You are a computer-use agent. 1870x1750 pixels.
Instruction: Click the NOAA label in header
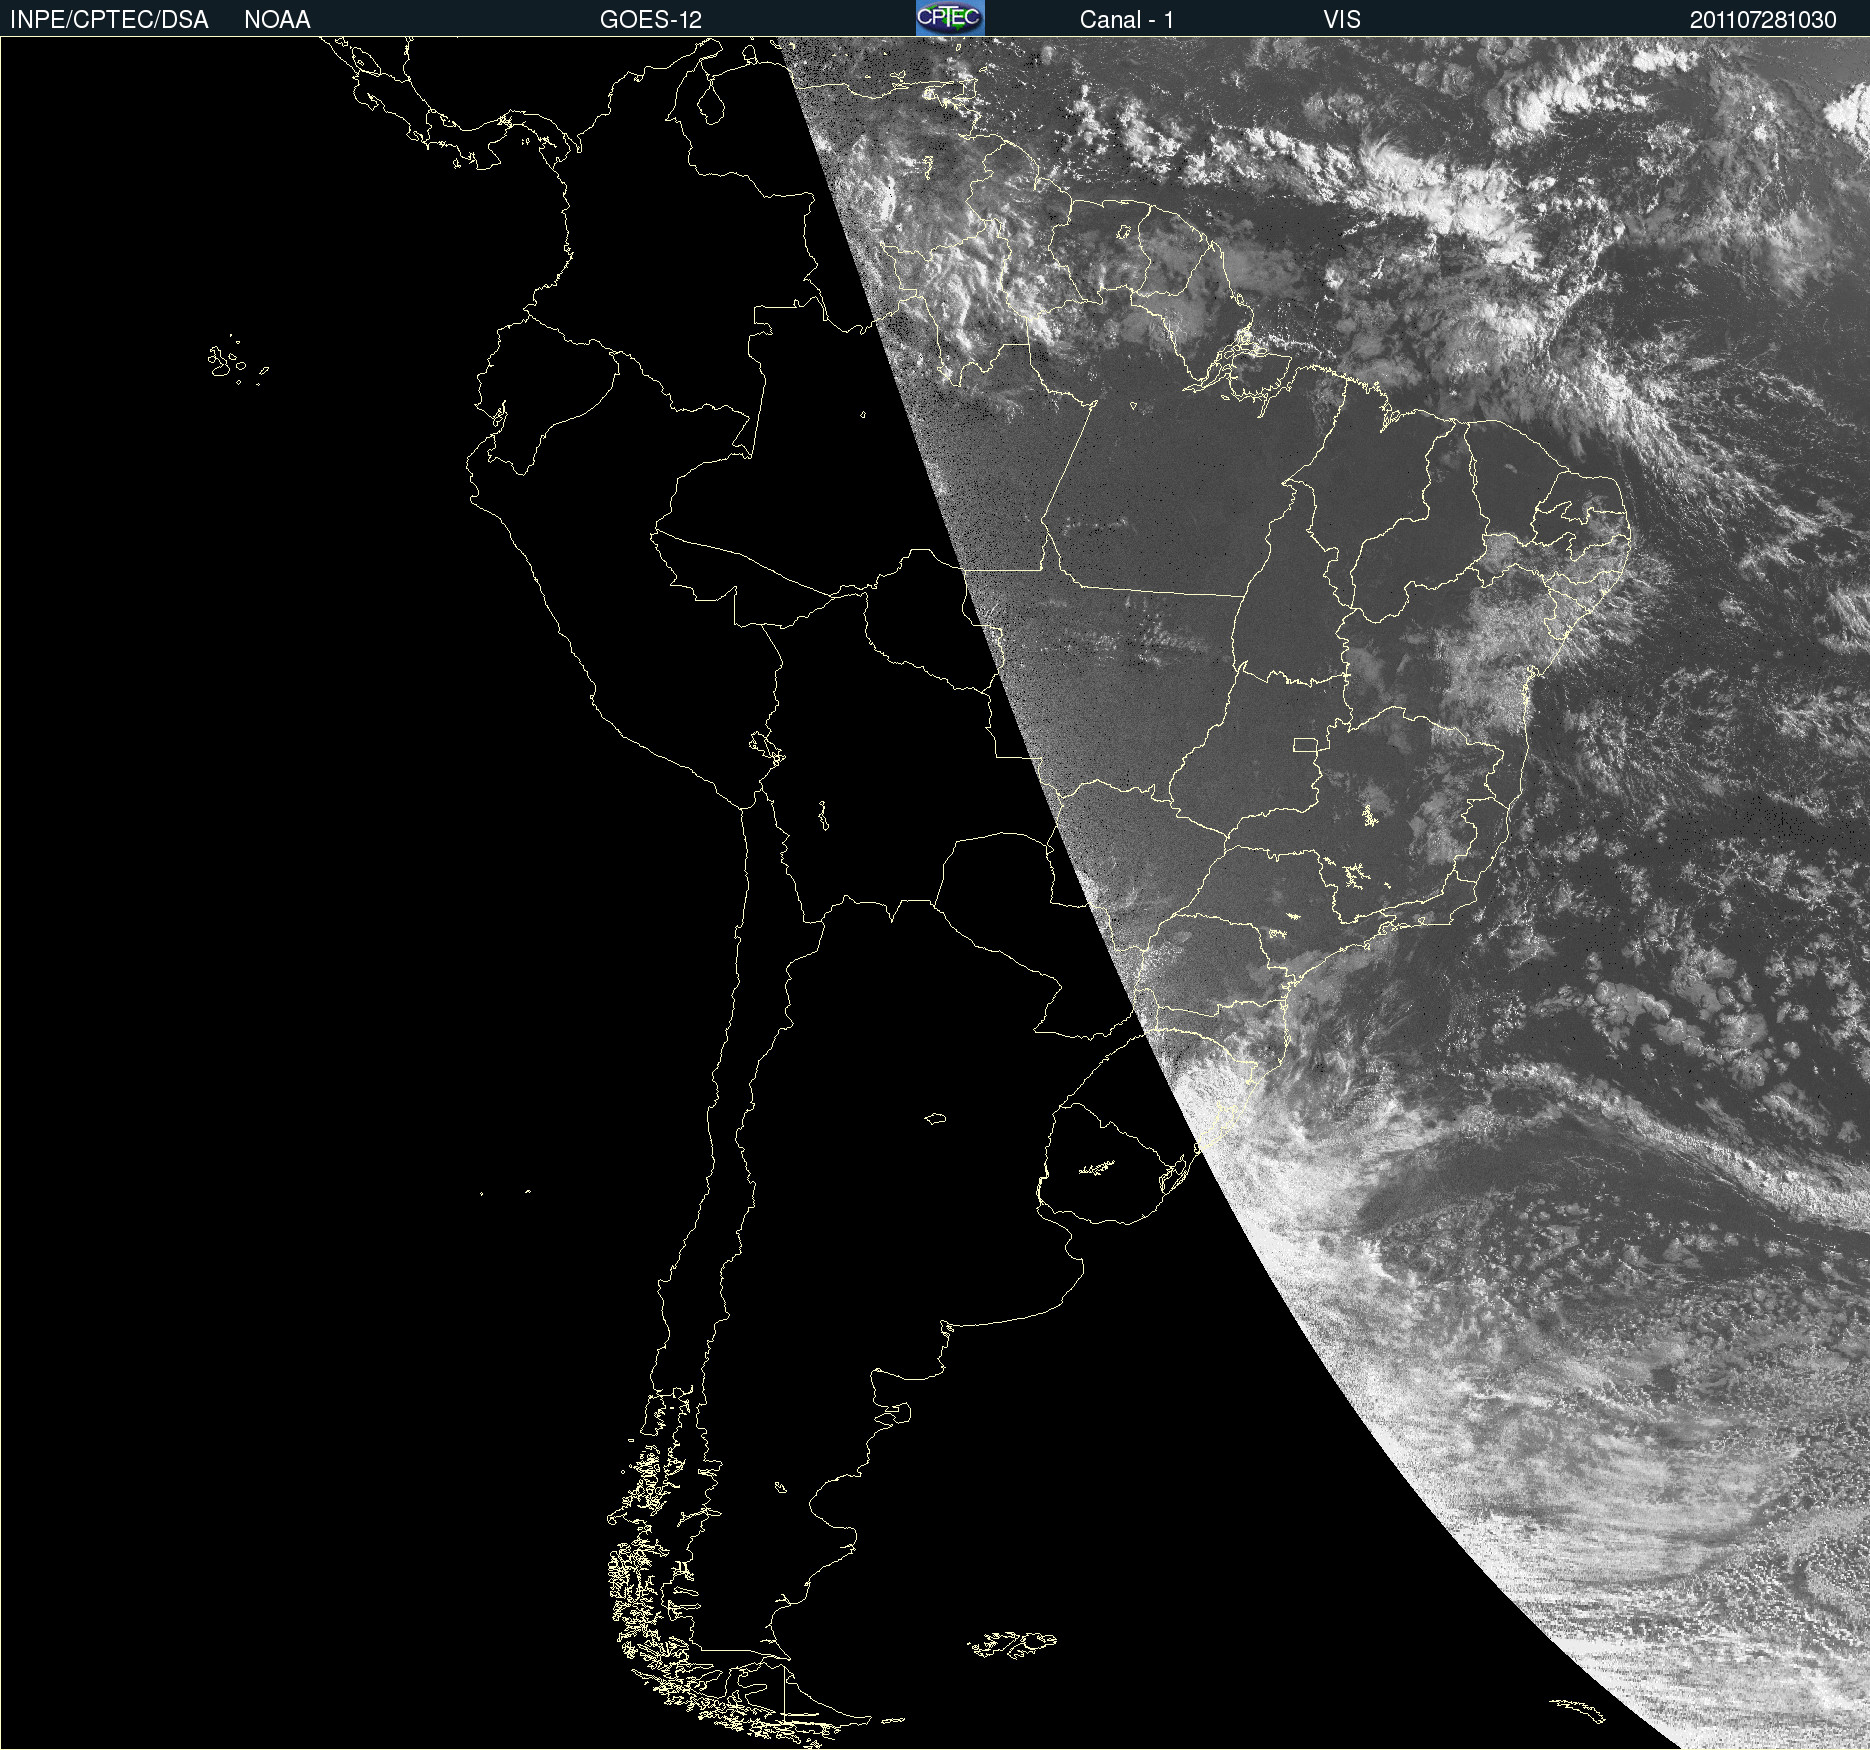point(277,20)
